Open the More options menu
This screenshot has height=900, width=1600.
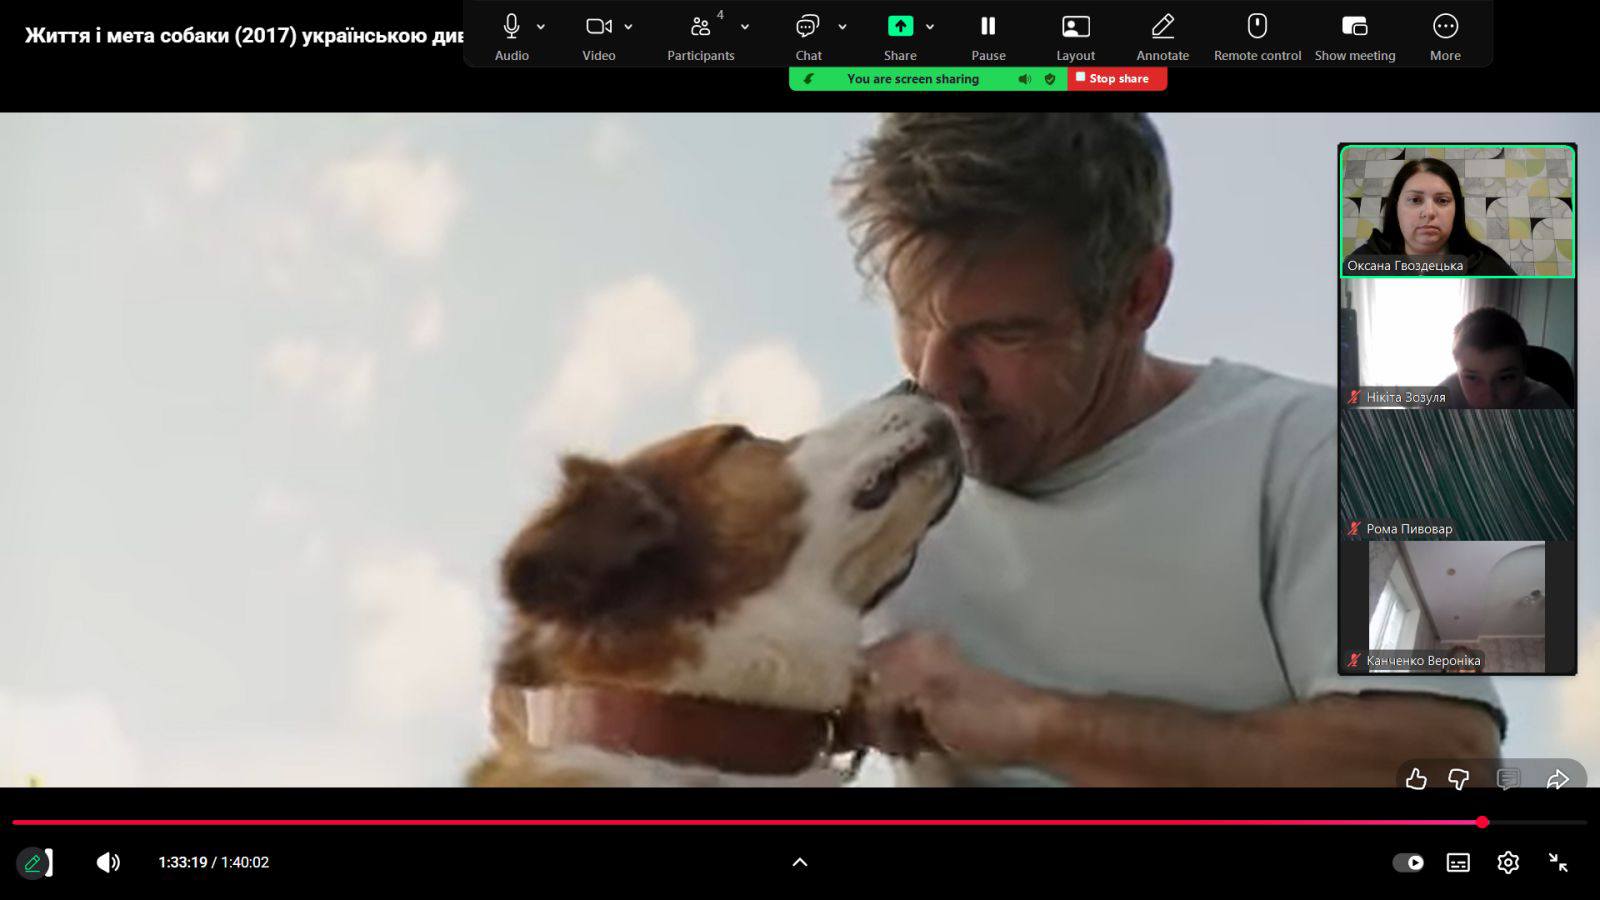point(1444,27)
